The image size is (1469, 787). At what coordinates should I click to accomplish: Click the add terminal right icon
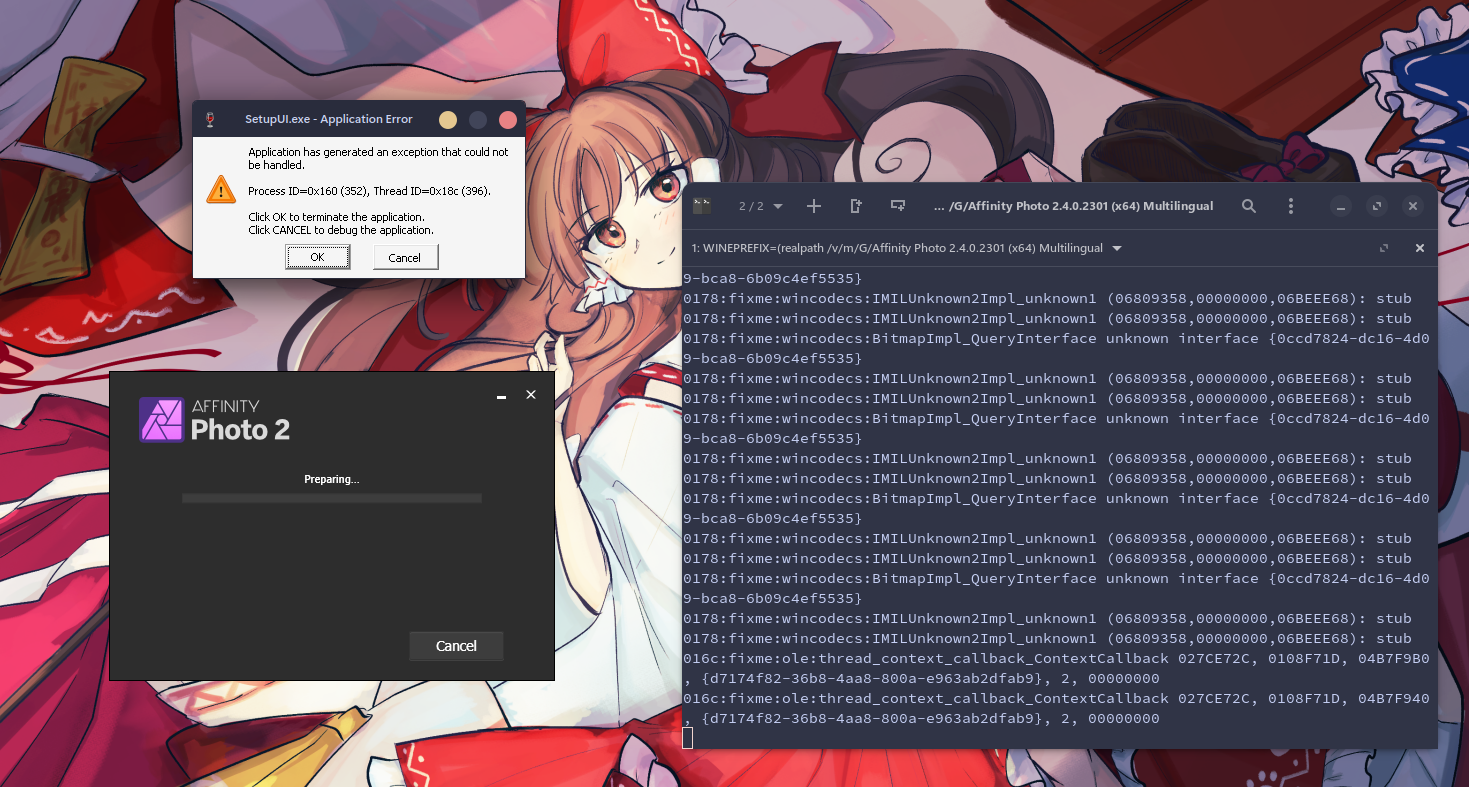point(856,206)
